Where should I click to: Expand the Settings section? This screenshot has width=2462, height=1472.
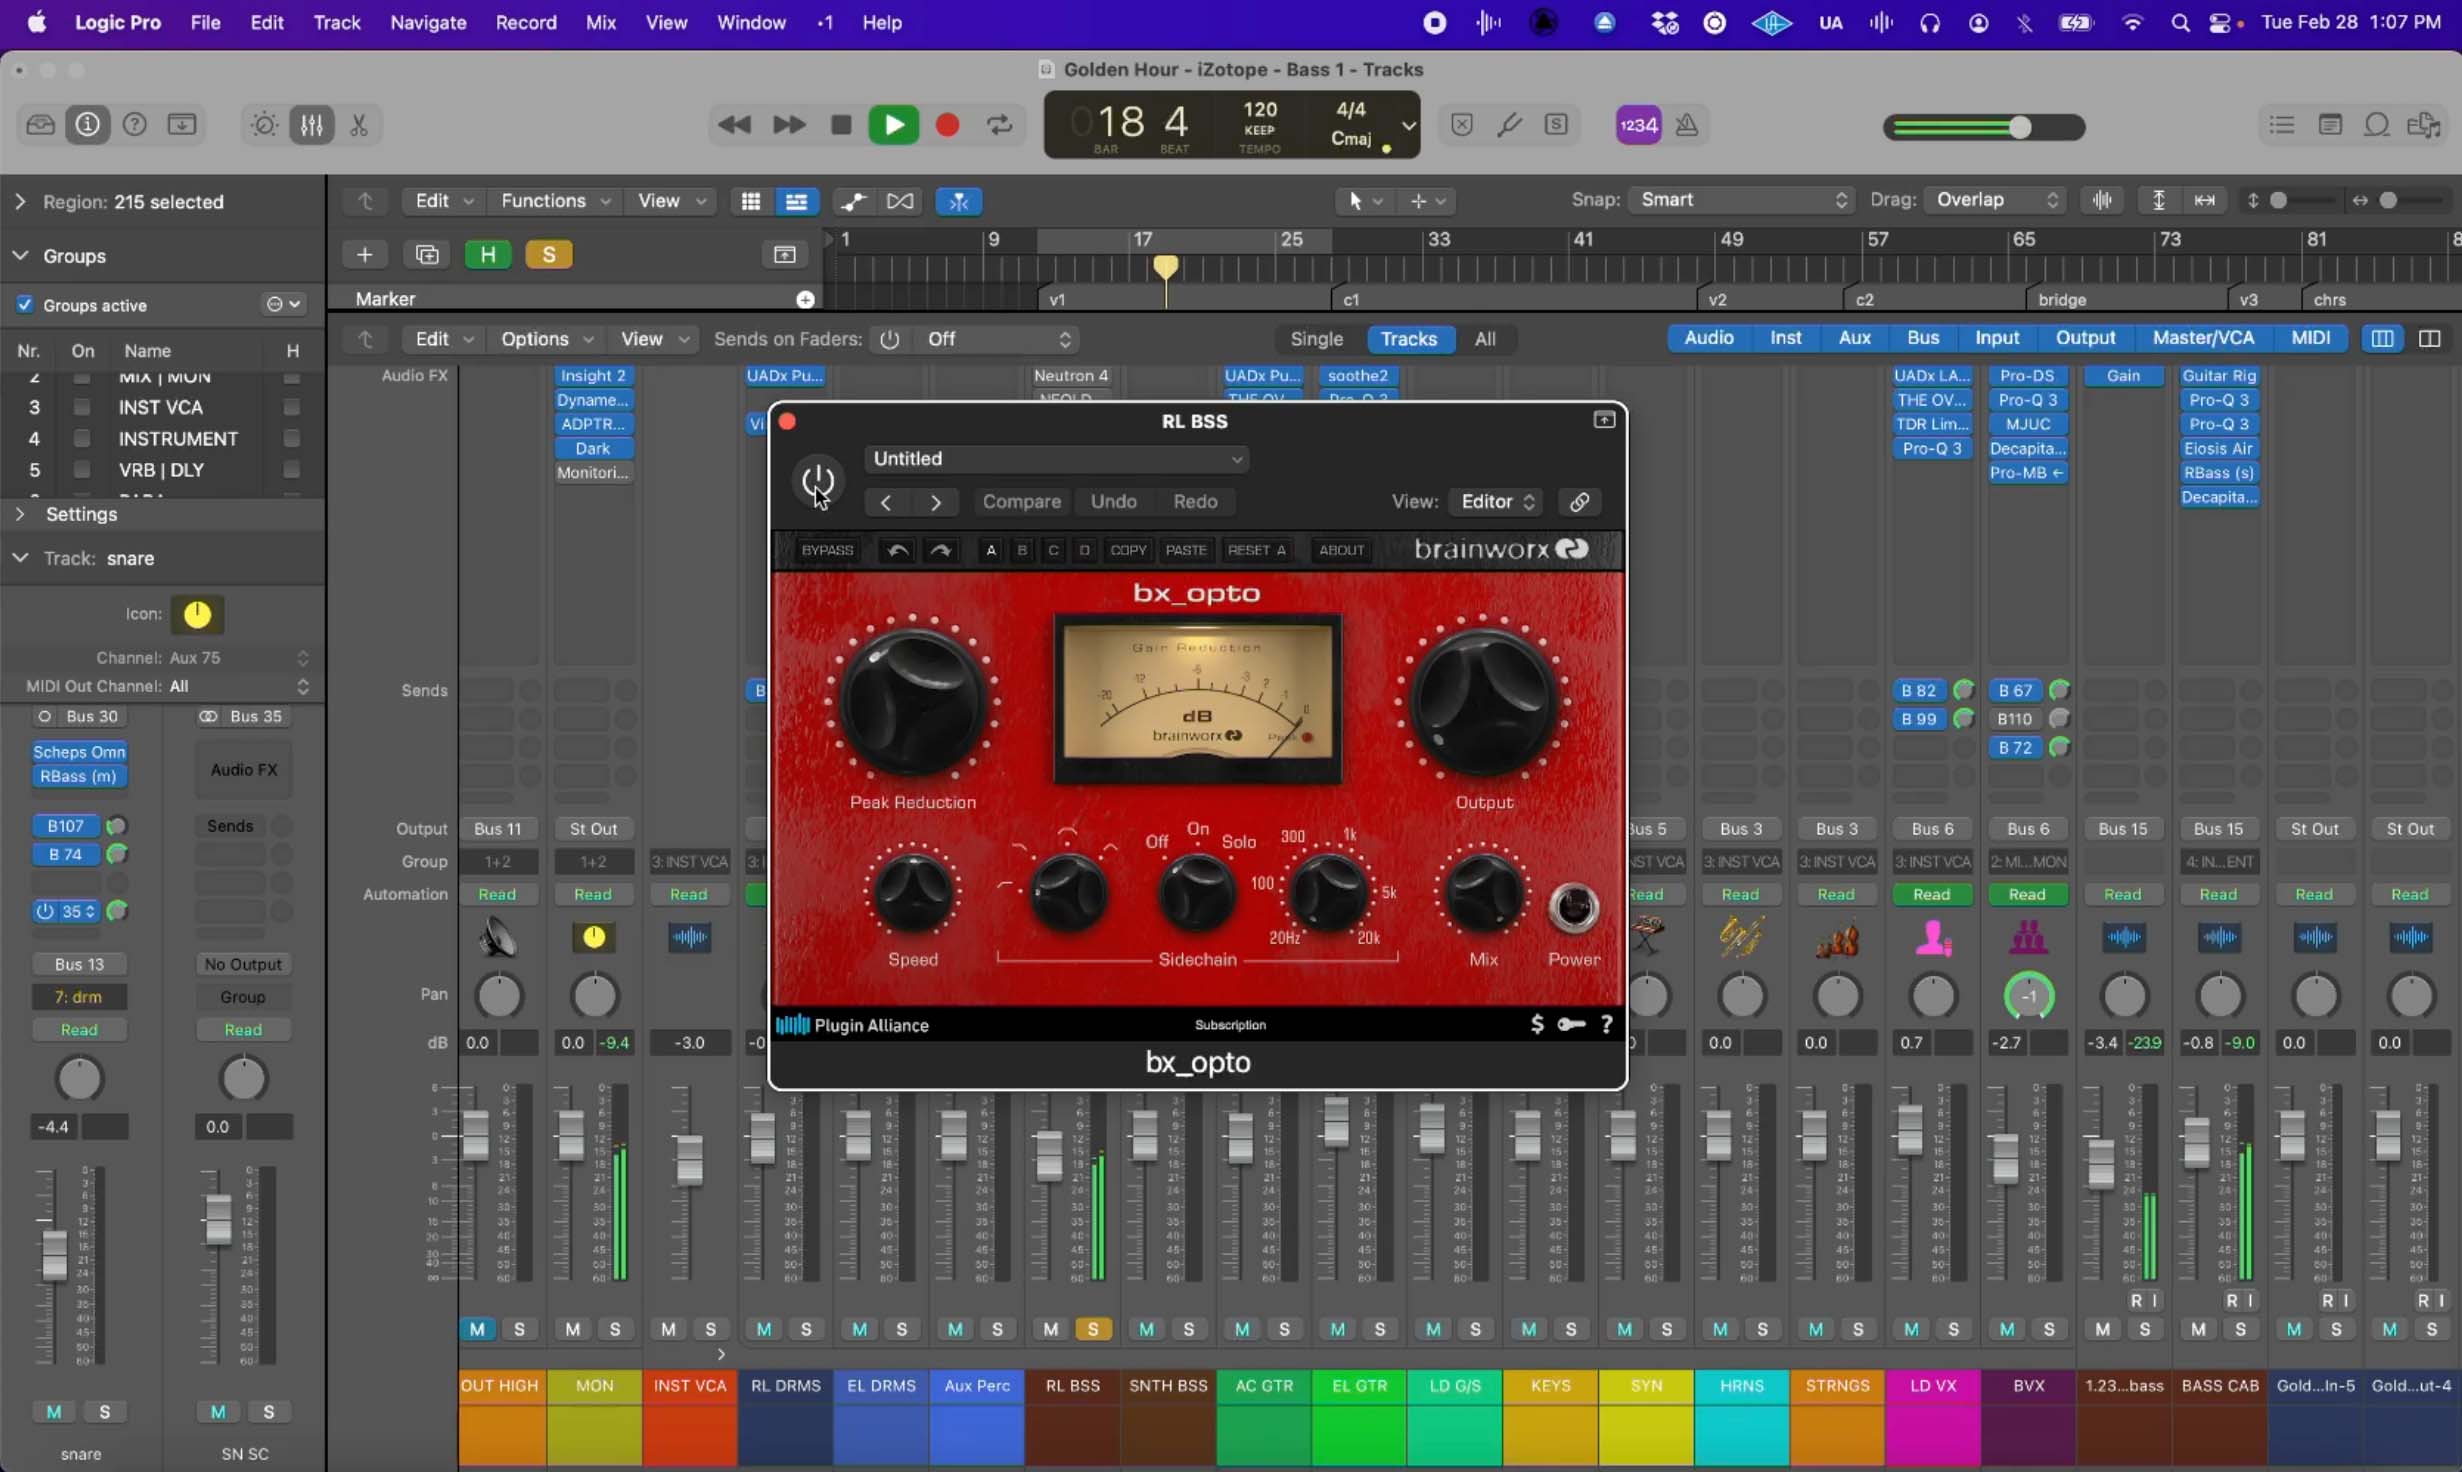pos(20,514)
